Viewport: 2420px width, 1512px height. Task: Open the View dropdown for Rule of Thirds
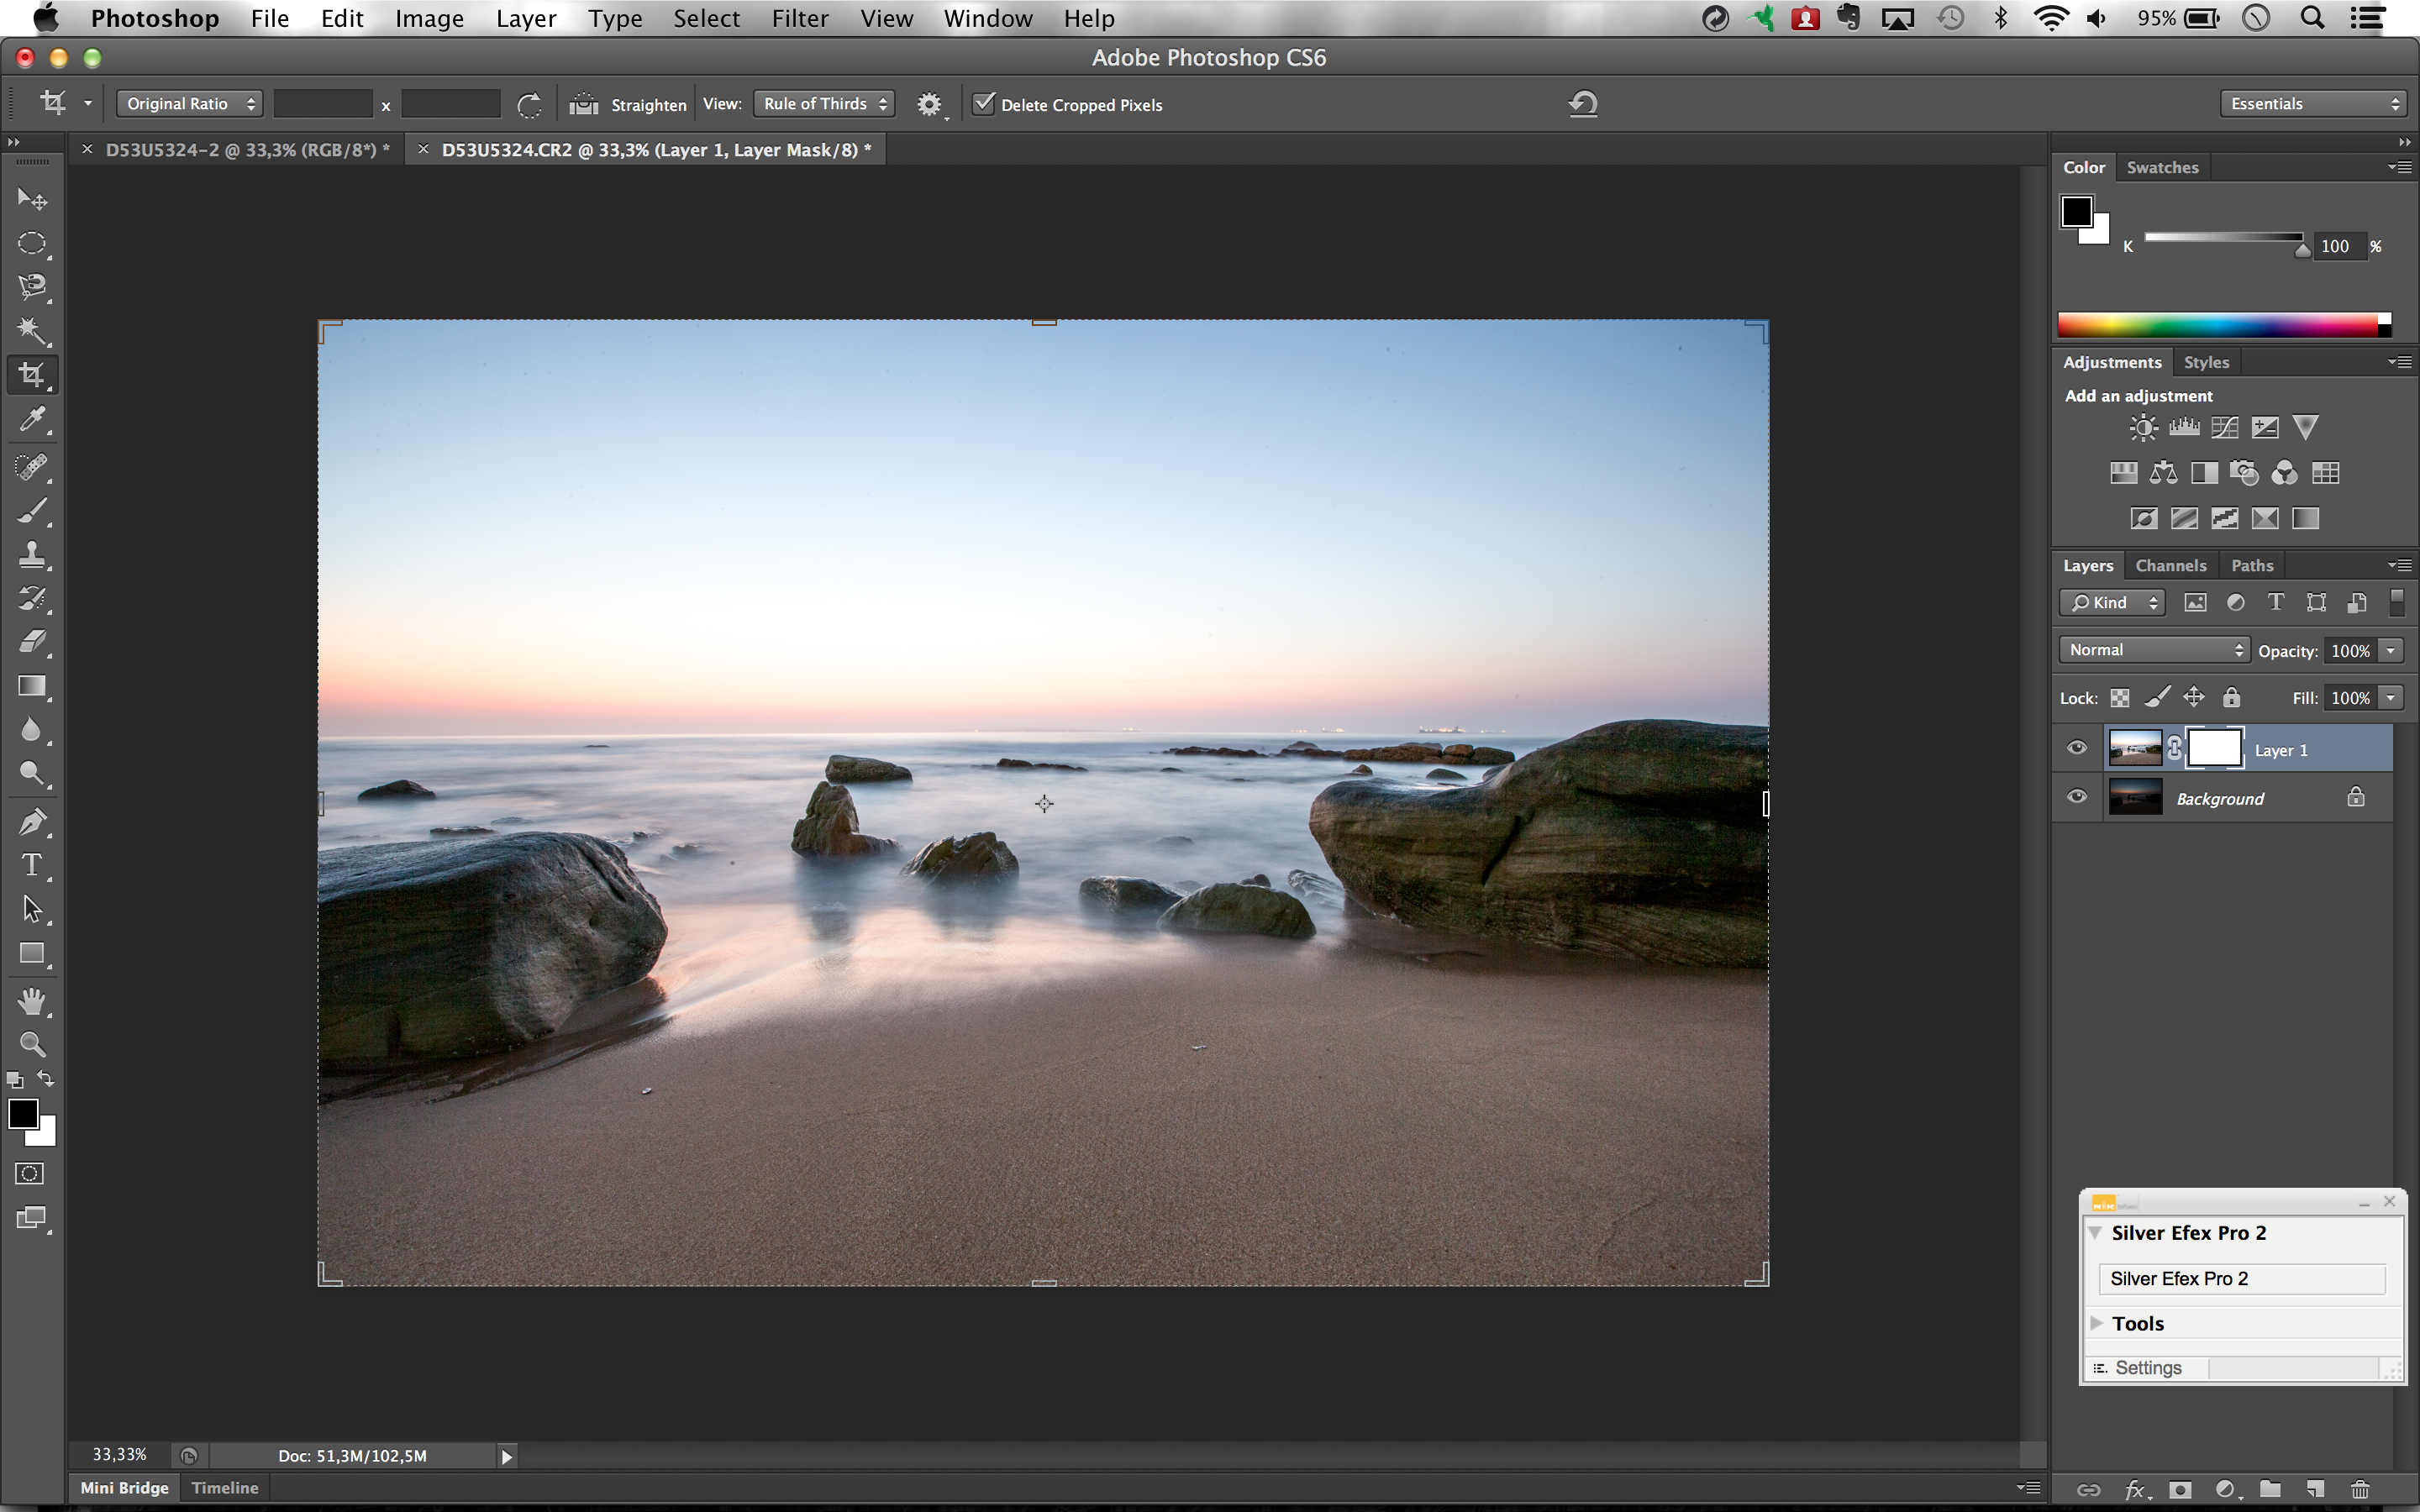tap(828, 102)
